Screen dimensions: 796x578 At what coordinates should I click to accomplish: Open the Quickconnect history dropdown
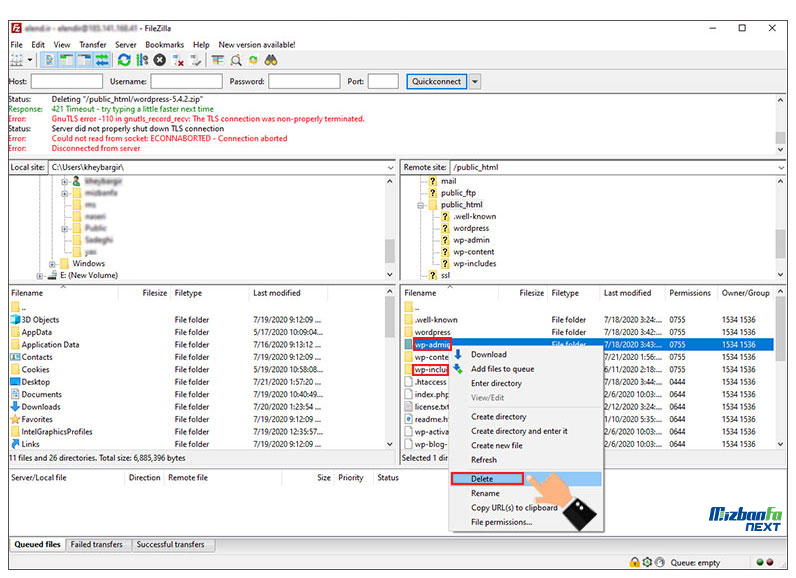475,81
